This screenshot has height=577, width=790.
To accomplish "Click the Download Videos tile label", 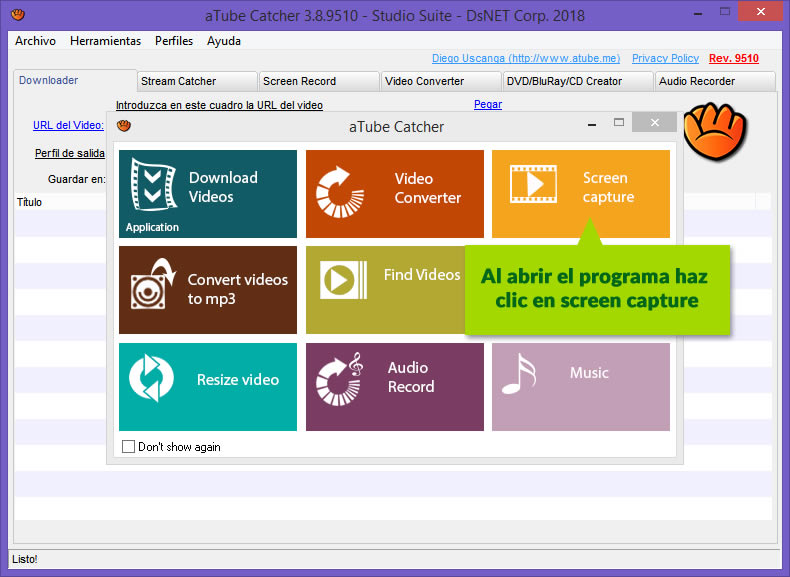I will pyautogui.click(x=223, y=186).
